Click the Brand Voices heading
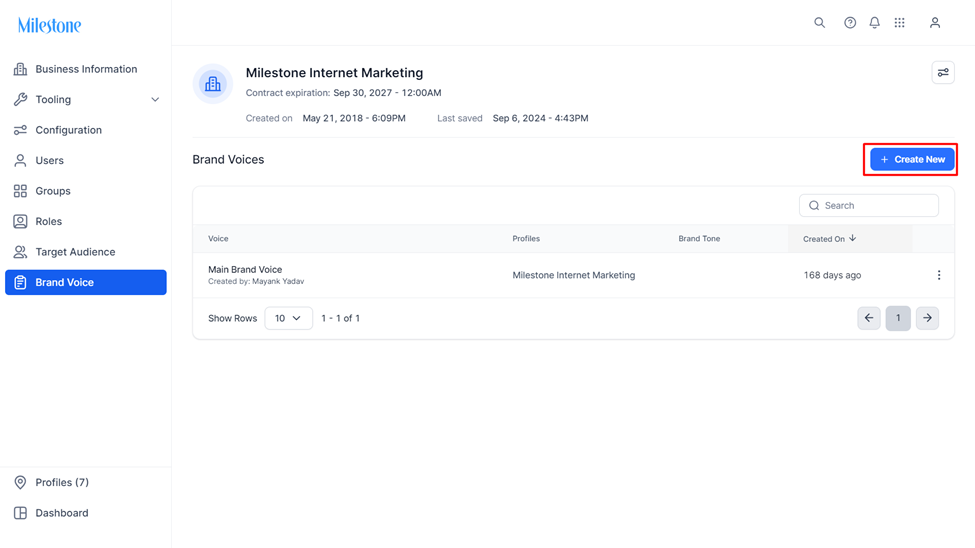975x548 pixels. pyautogui.click(x=228, y=159)
